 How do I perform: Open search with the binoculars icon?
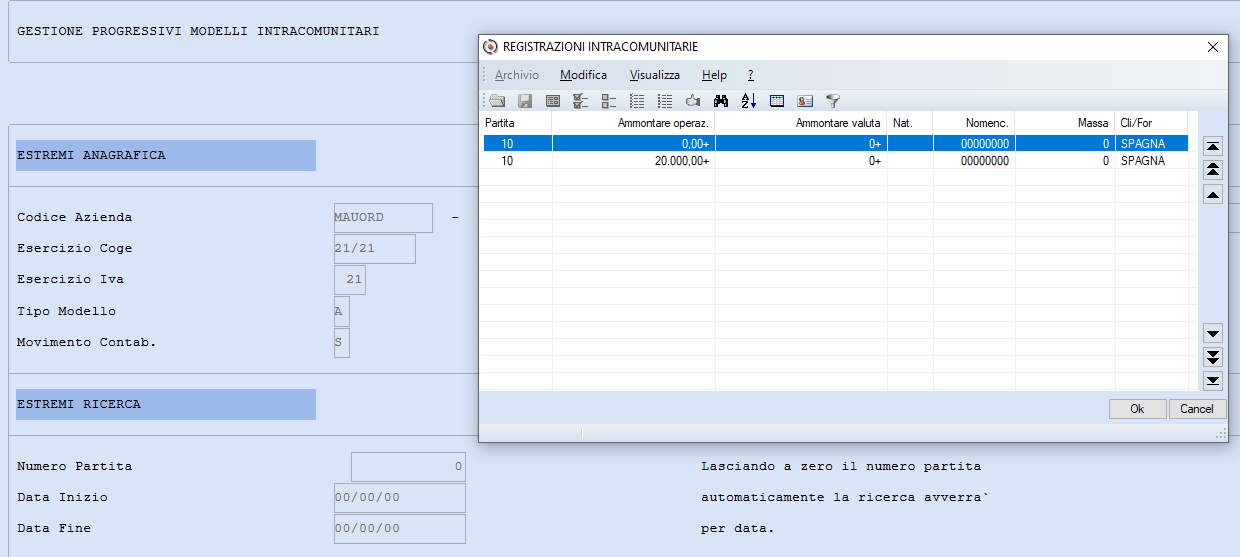tap(721, 101)
